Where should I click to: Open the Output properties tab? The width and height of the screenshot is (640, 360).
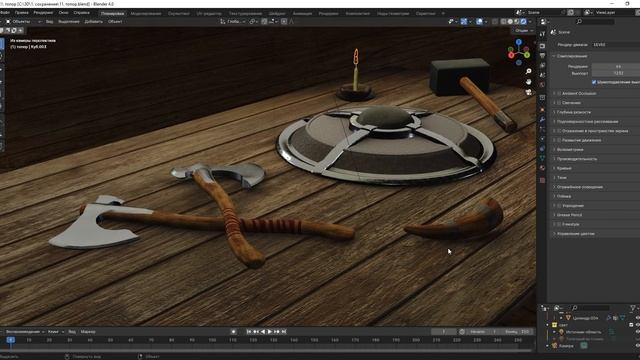pos(542,56)
